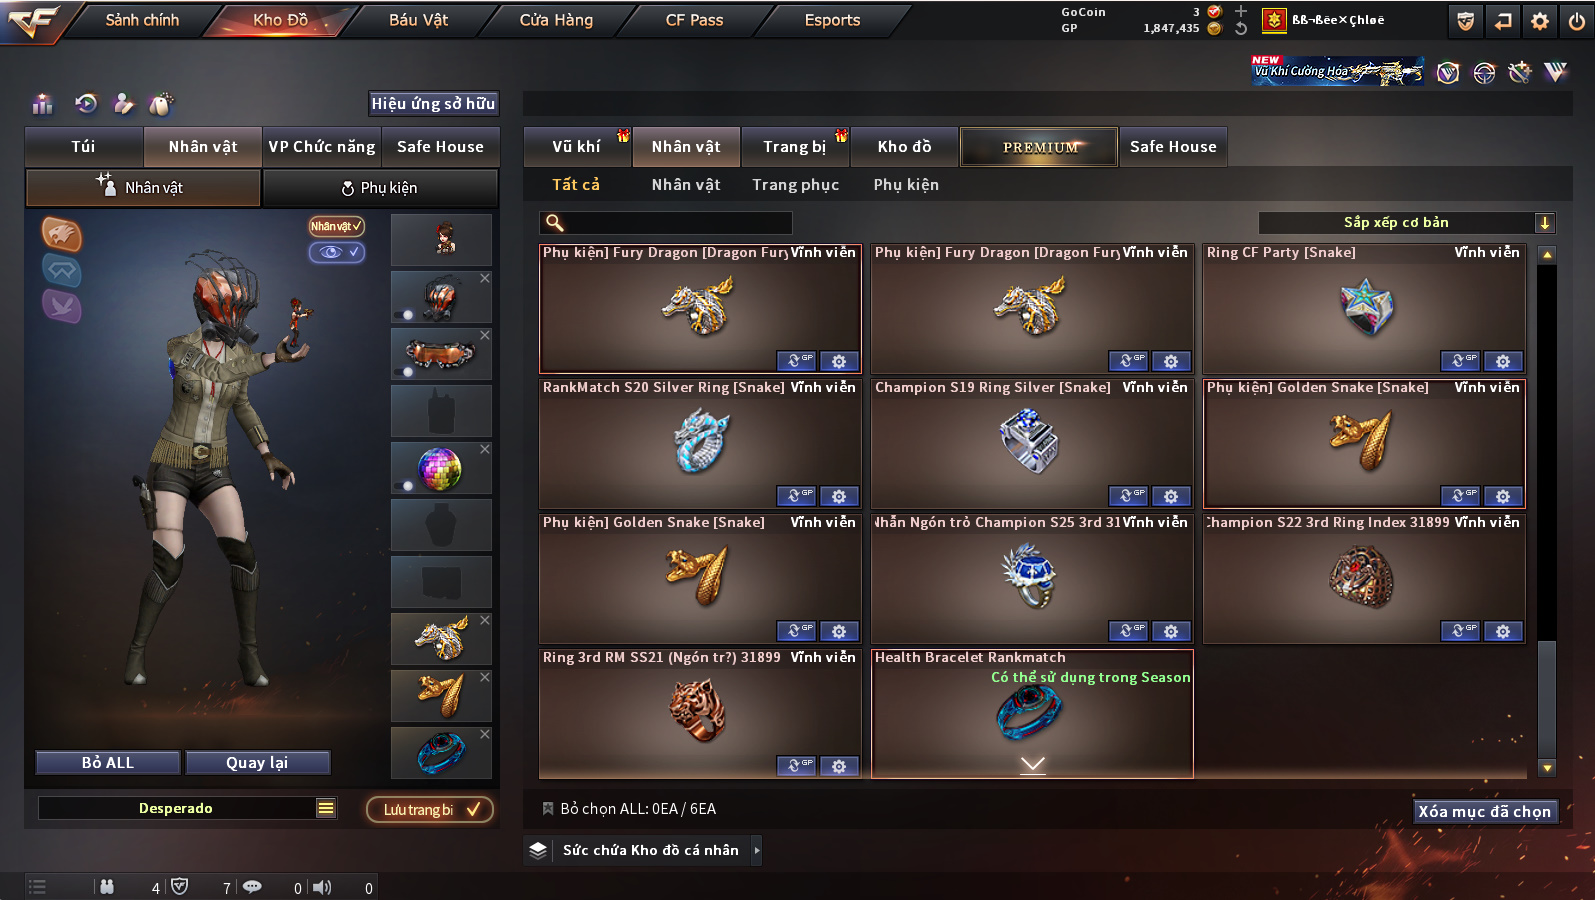Click the Xóa mục đã chọn button

(x=1485, y=811)
